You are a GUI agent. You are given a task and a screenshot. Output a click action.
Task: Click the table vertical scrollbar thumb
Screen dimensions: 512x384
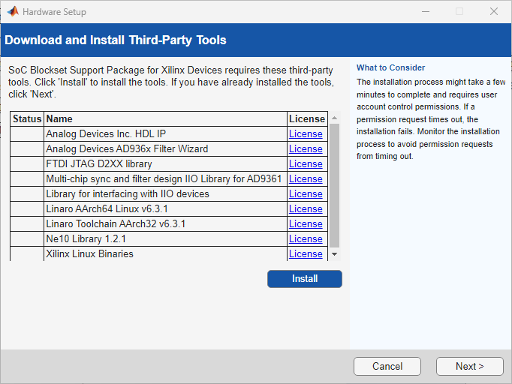335,185
